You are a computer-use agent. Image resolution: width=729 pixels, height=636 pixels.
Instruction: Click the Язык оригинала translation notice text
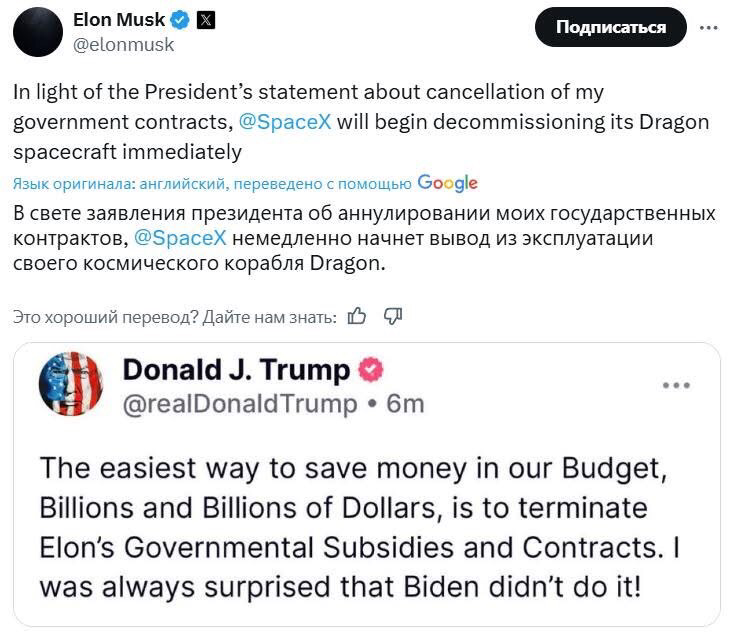(x=212, y=183)
